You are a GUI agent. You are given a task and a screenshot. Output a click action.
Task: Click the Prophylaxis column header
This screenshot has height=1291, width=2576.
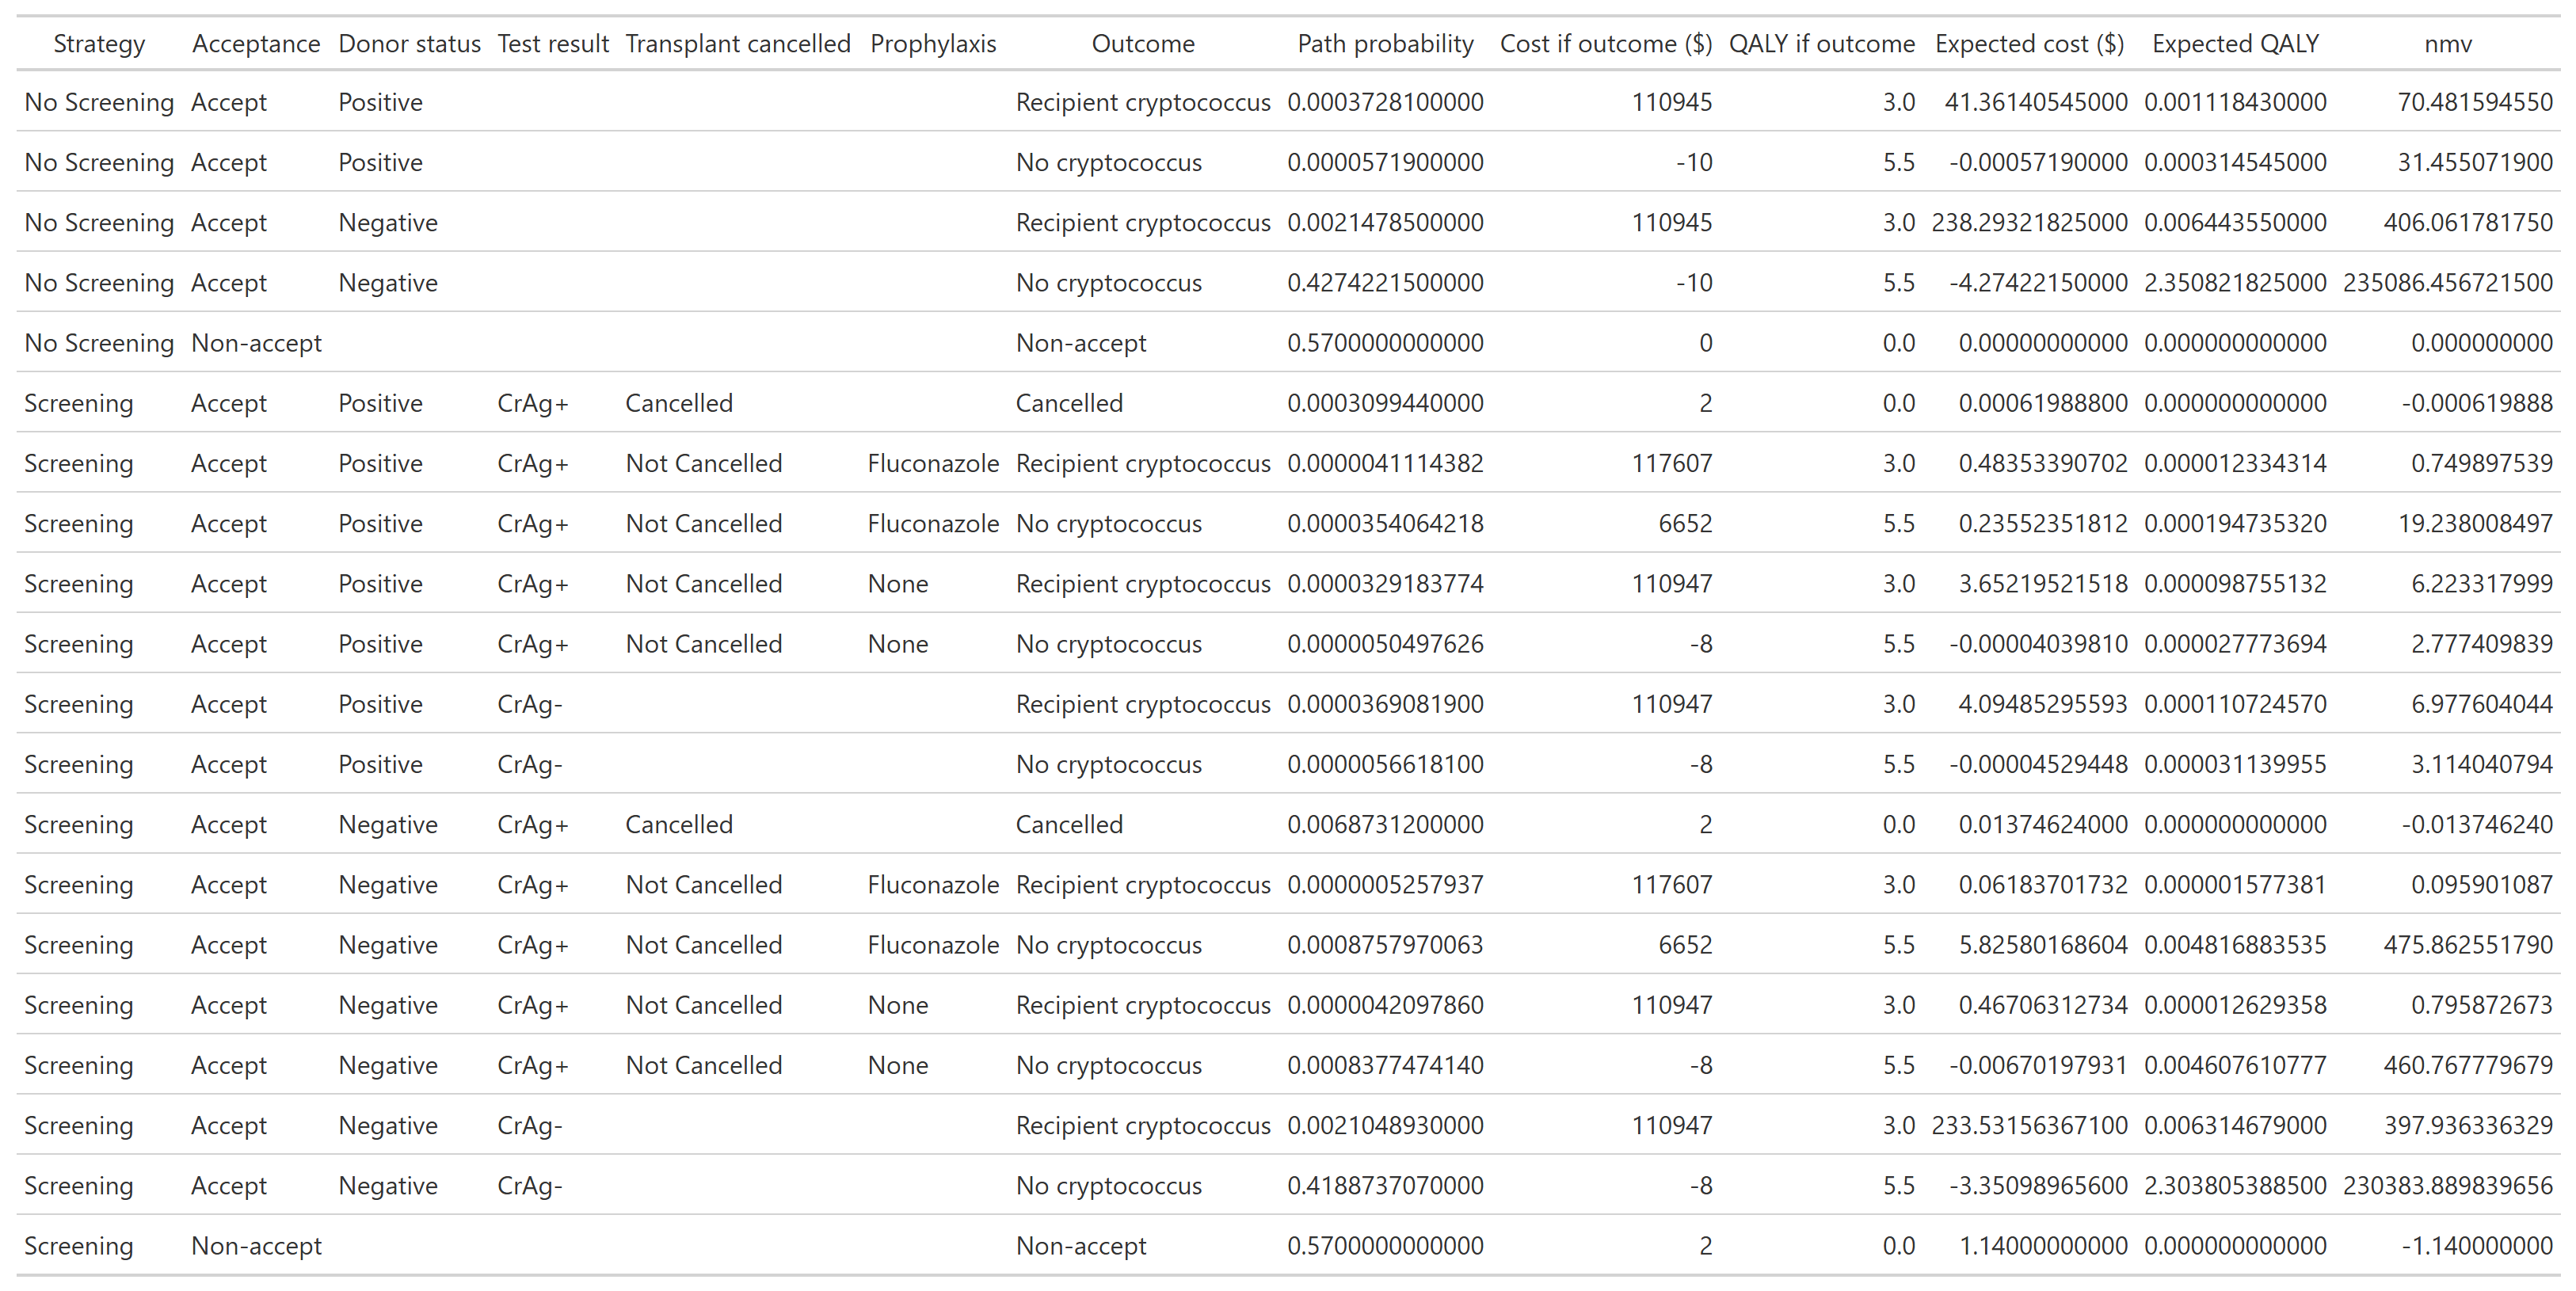point(933,44)
